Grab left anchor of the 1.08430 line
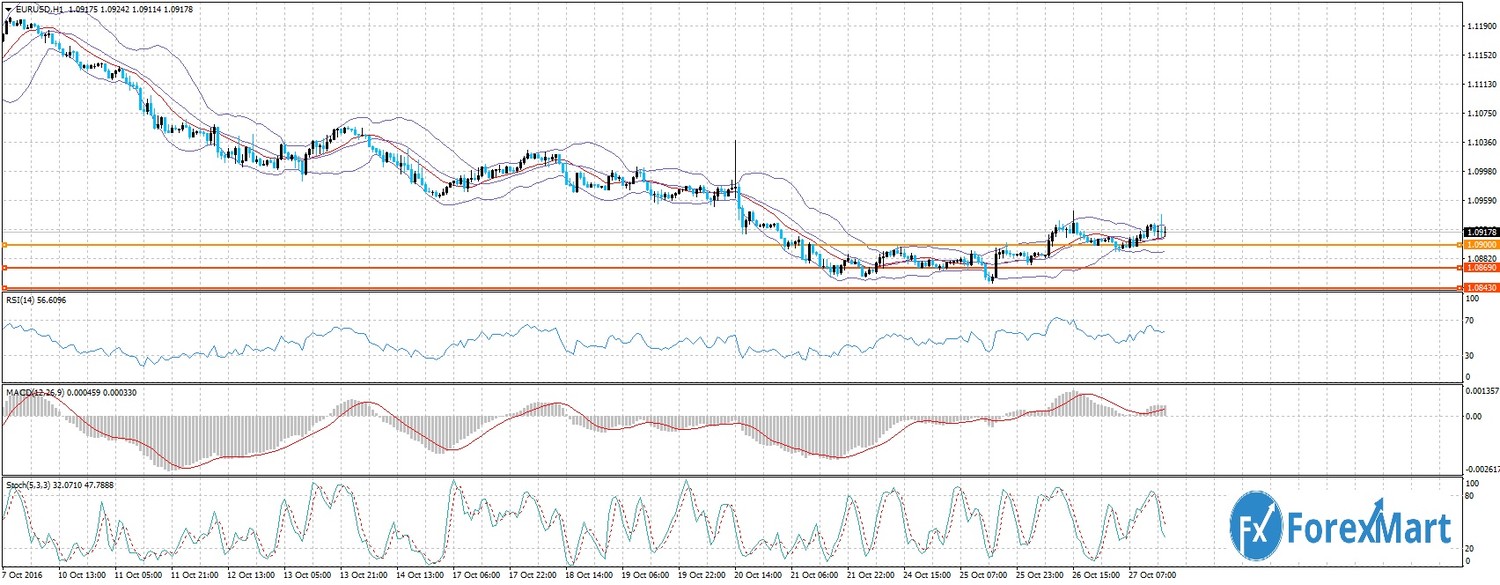The image size is (1500, 585). (x=5, y=289)
